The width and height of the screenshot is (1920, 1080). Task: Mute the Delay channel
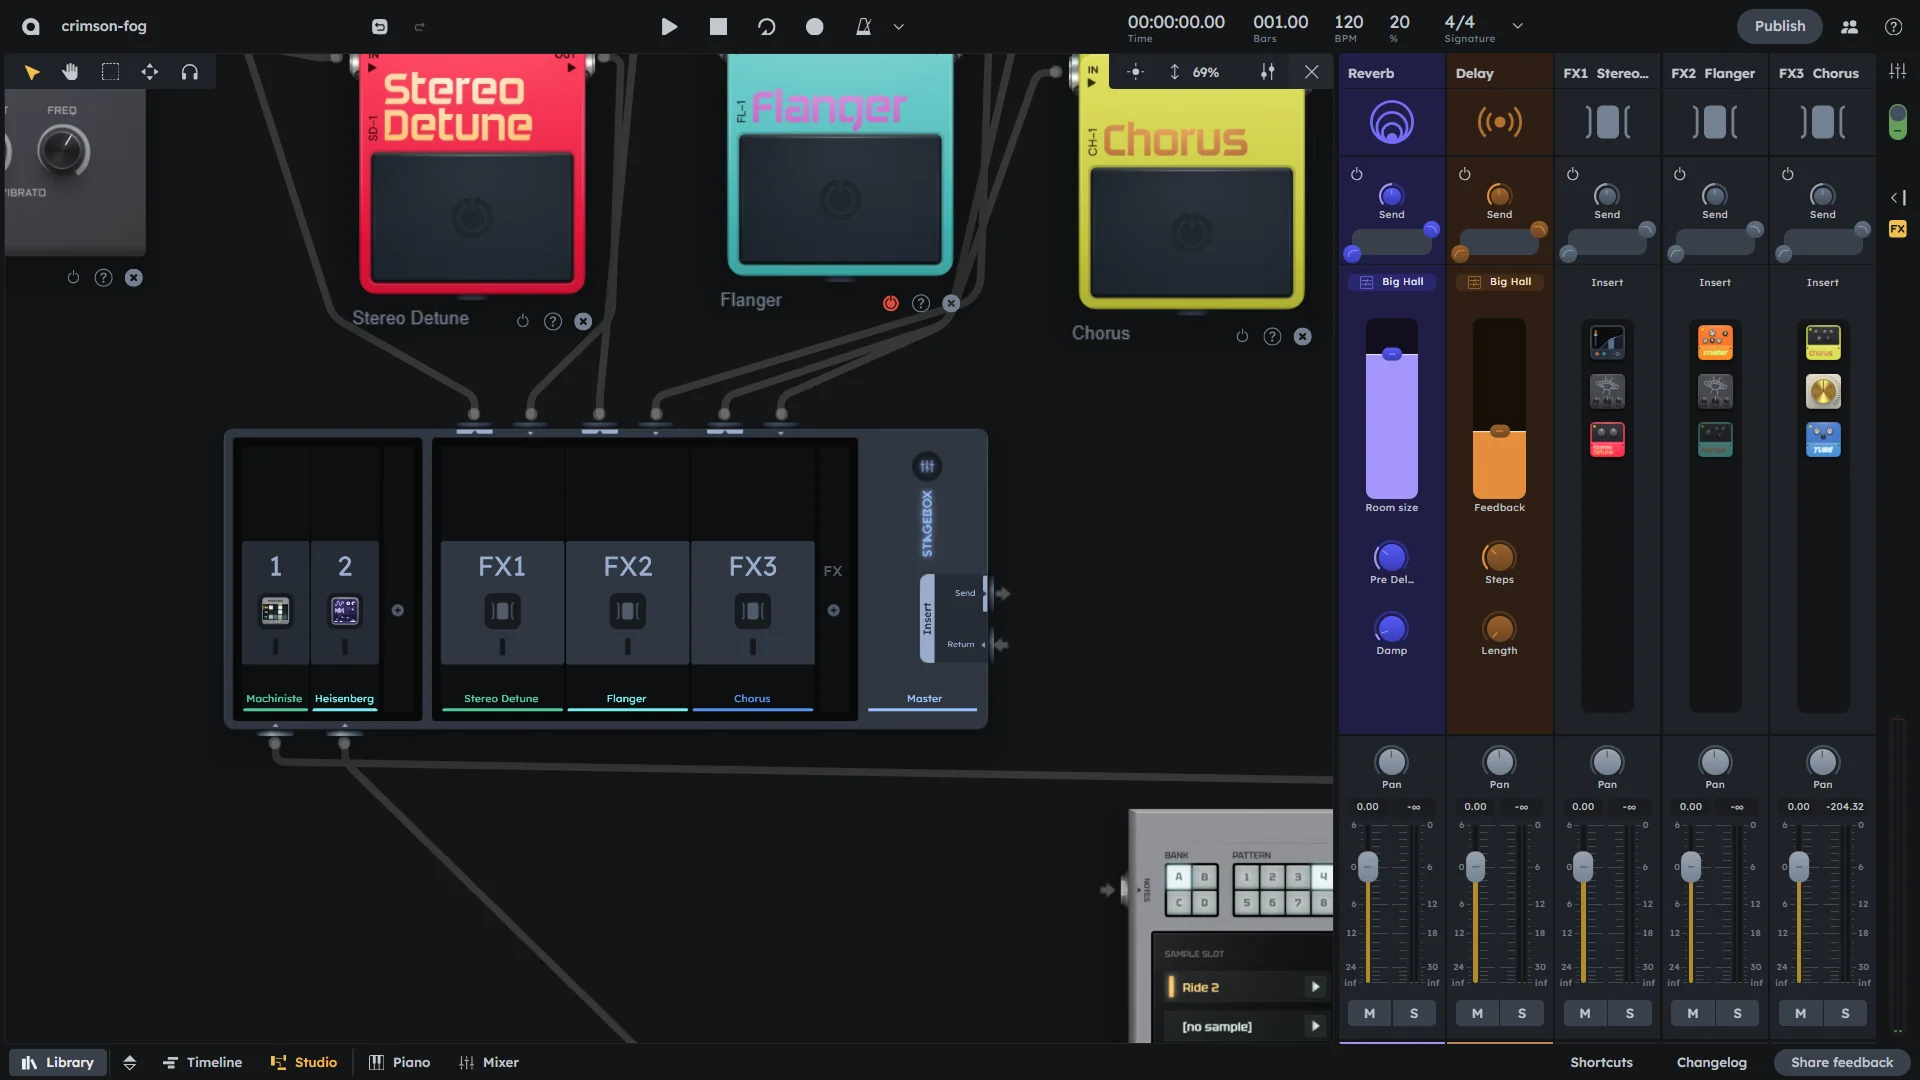coord(1477,1013)
